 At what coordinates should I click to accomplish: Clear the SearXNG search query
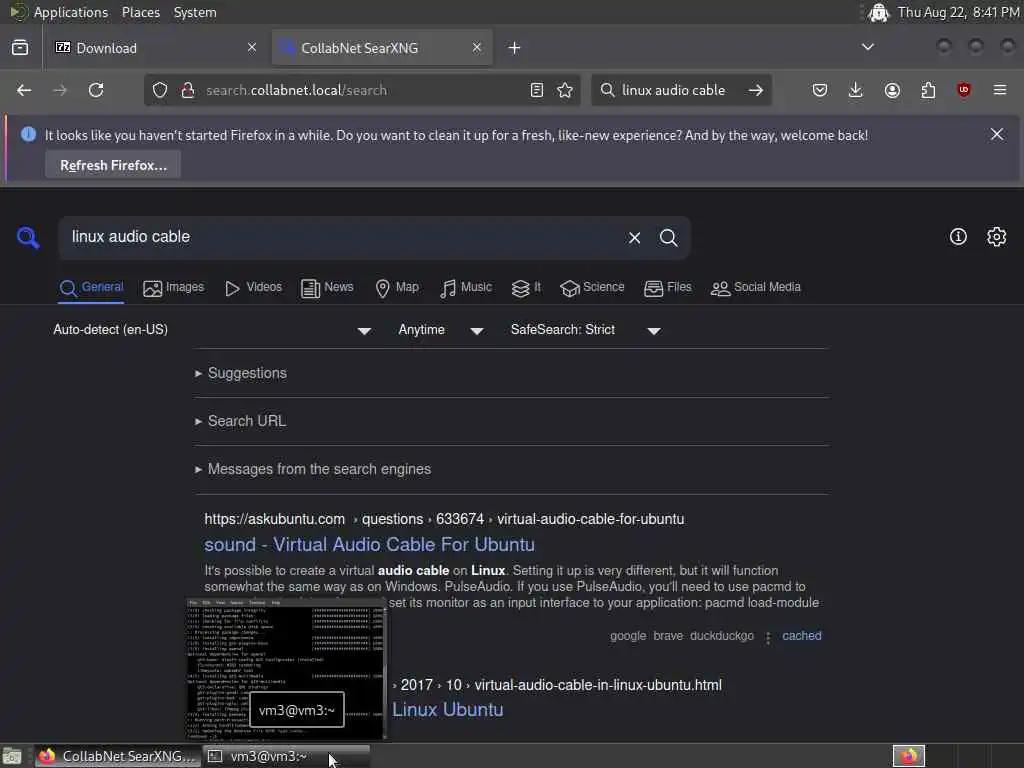click(634, 238)
